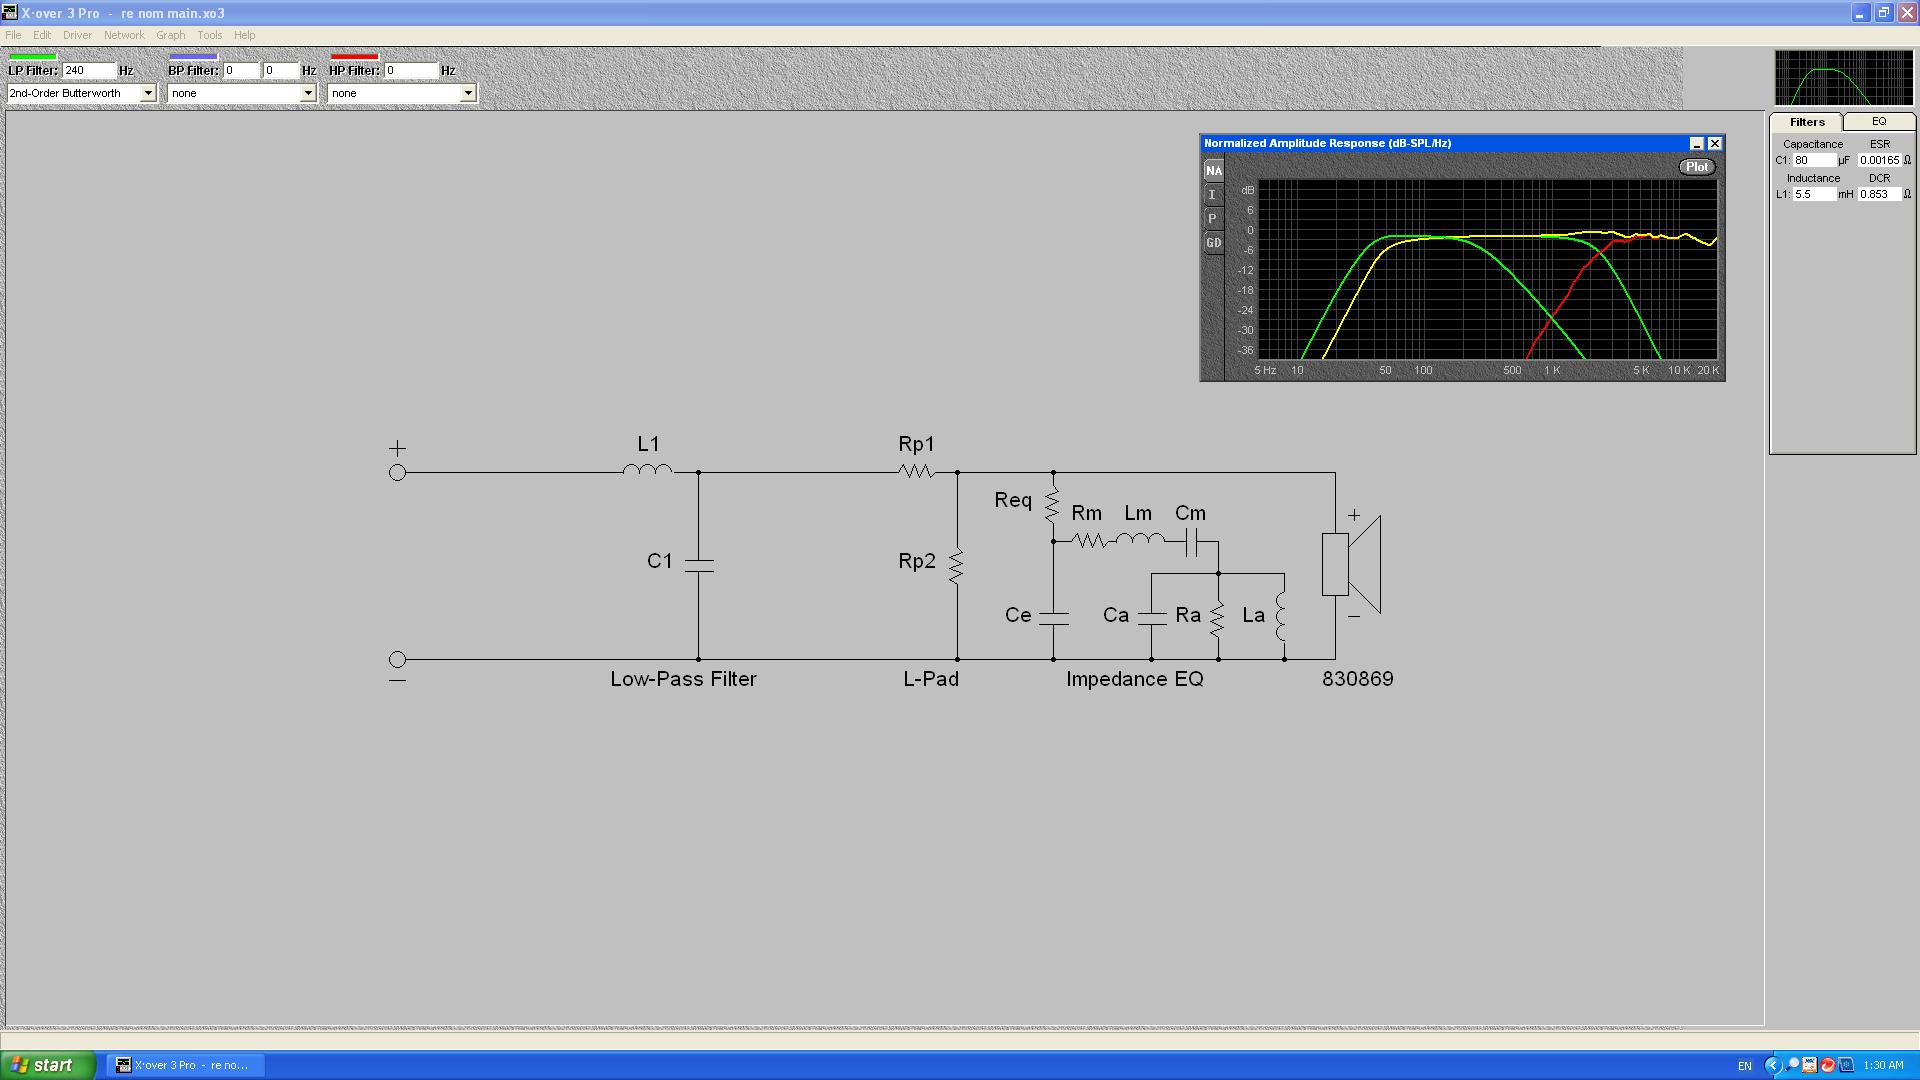Open the Edit menu
This screenshot has width=1920, height=1080.
42,35
